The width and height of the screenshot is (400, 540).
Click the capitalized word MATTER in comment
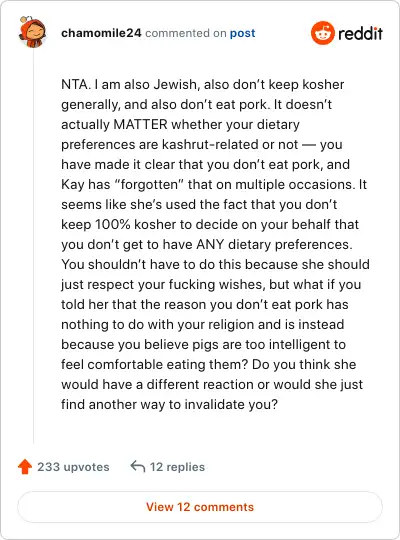click(x=140, y=124)
